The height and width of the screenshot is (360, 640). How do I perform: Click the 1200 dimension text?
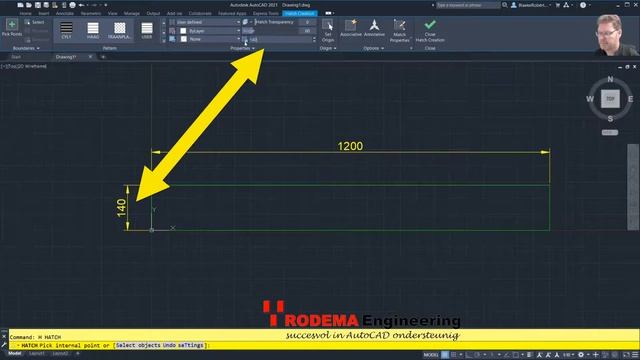tap(350, 146)
